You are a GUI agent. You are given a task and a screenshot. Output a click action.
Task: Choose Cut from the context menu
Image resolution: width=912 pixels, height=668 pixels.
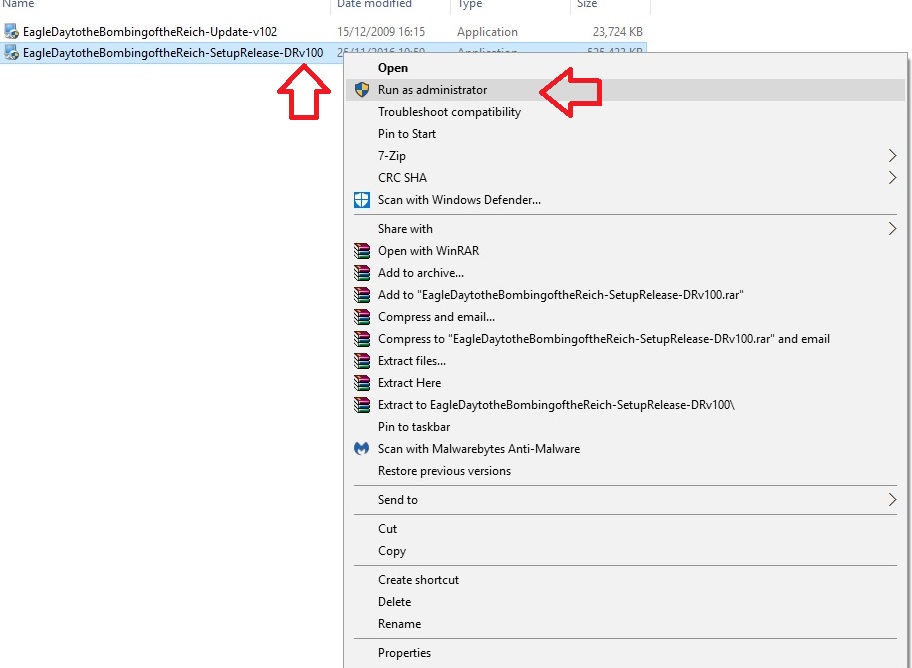(x=625, y=529)
